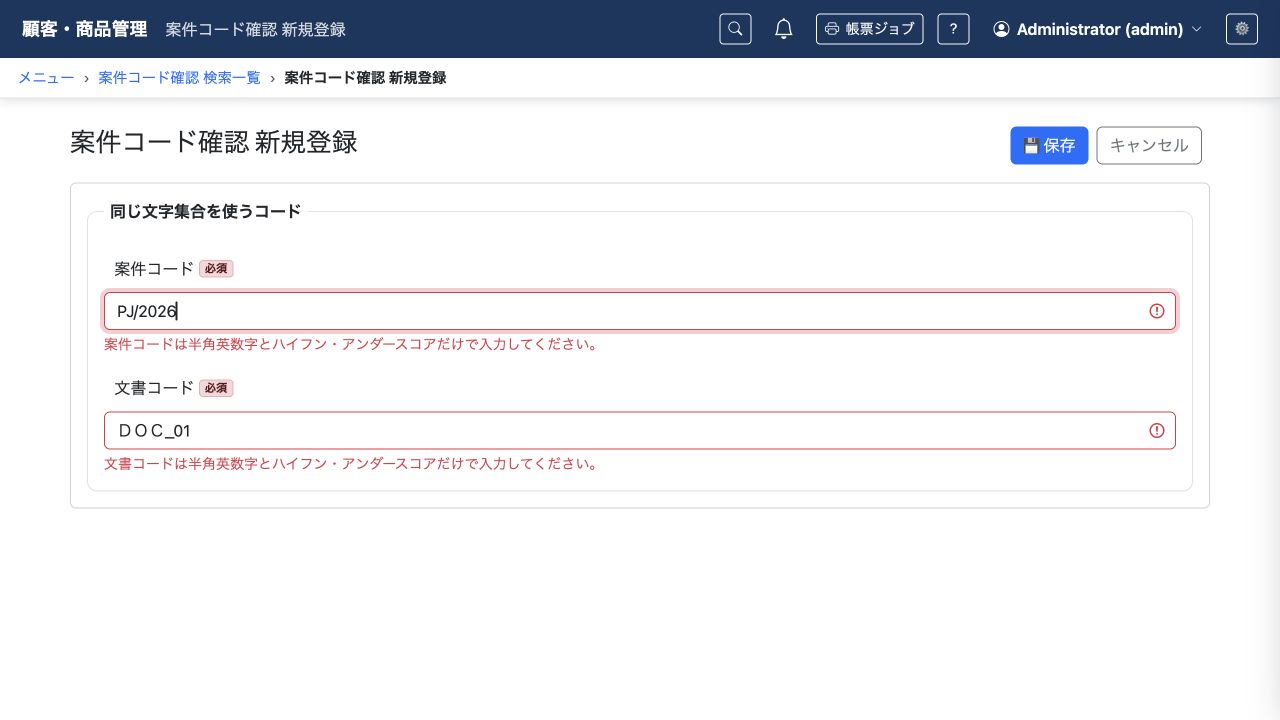Click the error icon in 案件コード field
This screenshot has width=1280, height=720.
(1157, 311)
